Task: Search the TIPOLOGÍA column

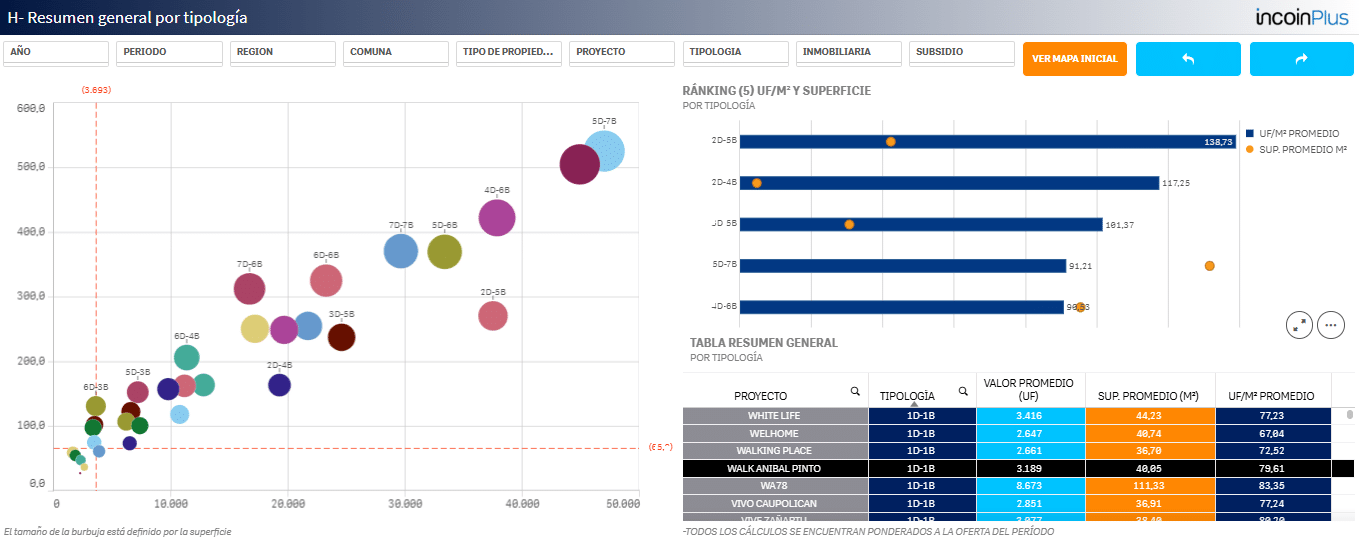Action: click(x=963, y=391)
